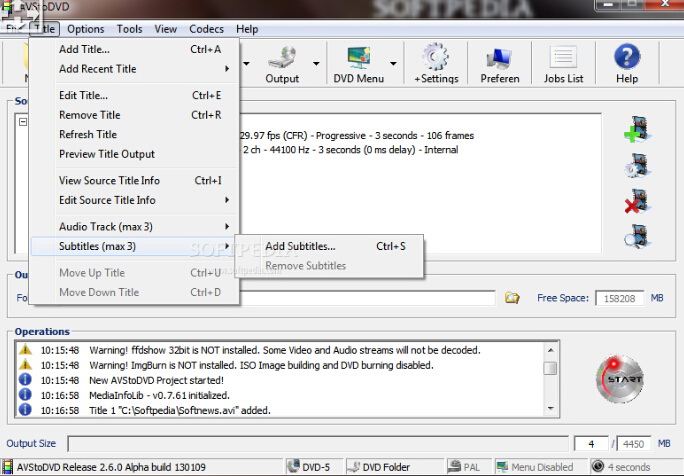Choose Preview Title Output menu entry

click(135, 154)
